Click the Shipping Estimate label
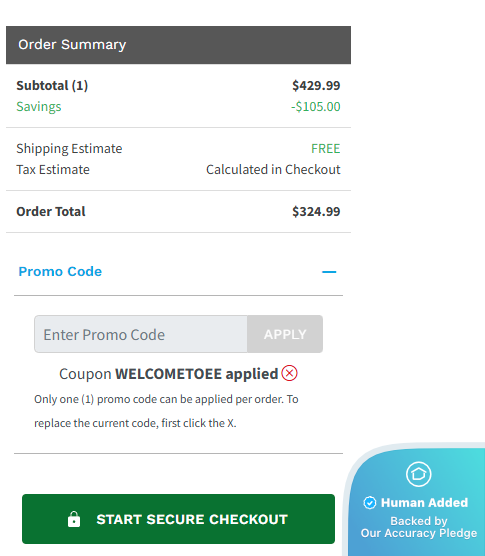The image size is (485, 556). point(69,149)
